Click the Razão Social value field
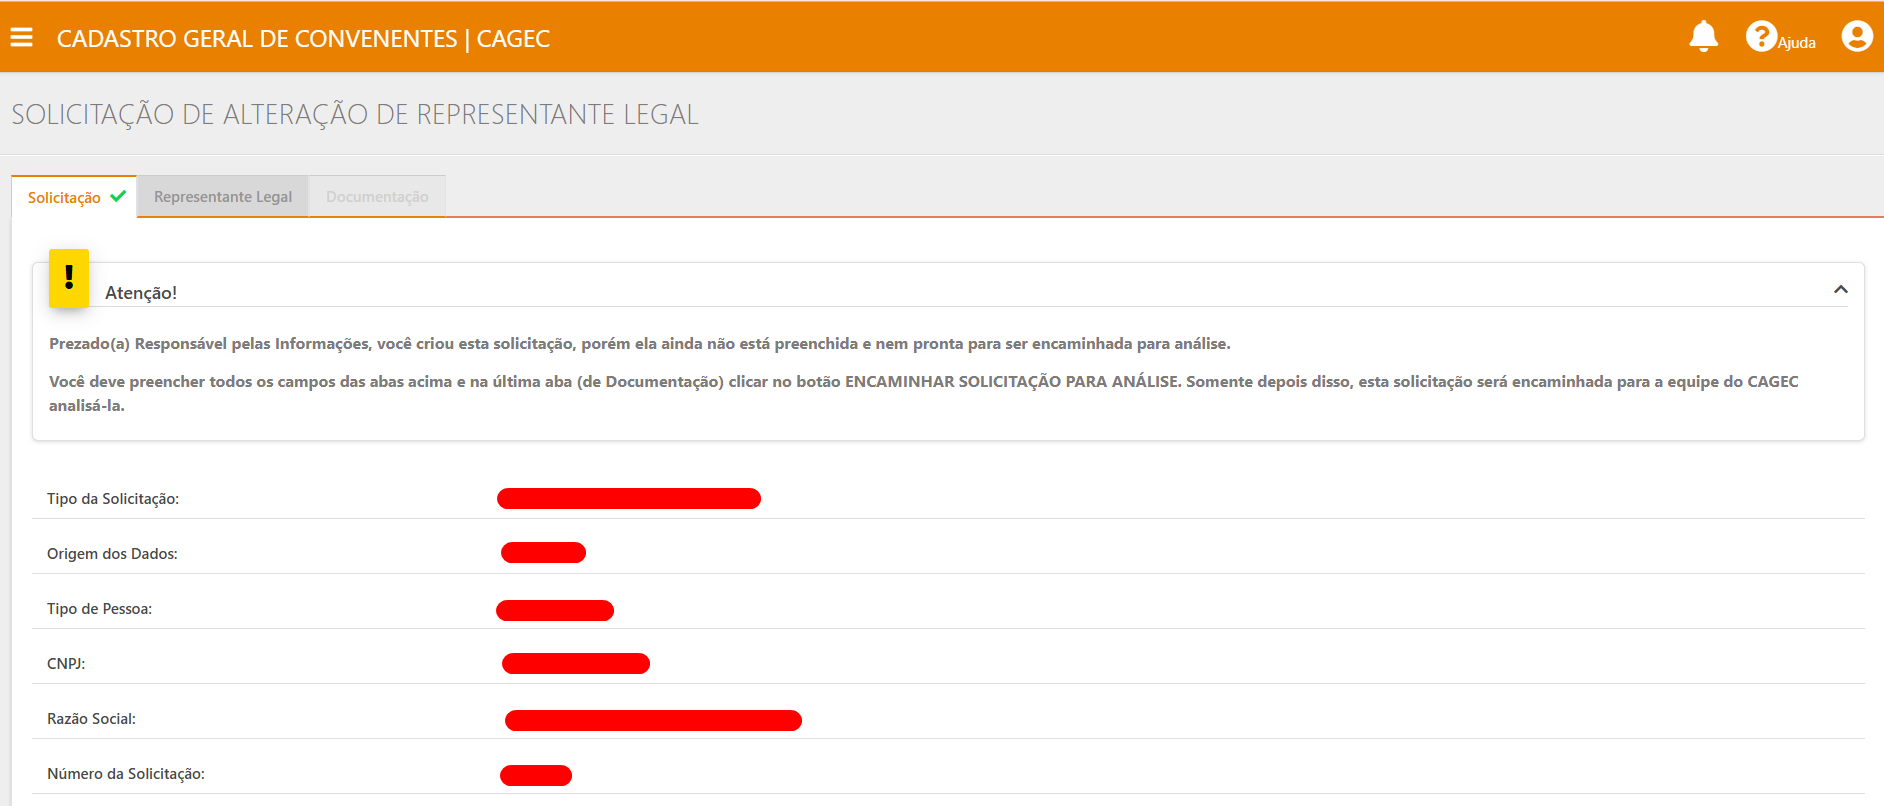 coord(653,721)
